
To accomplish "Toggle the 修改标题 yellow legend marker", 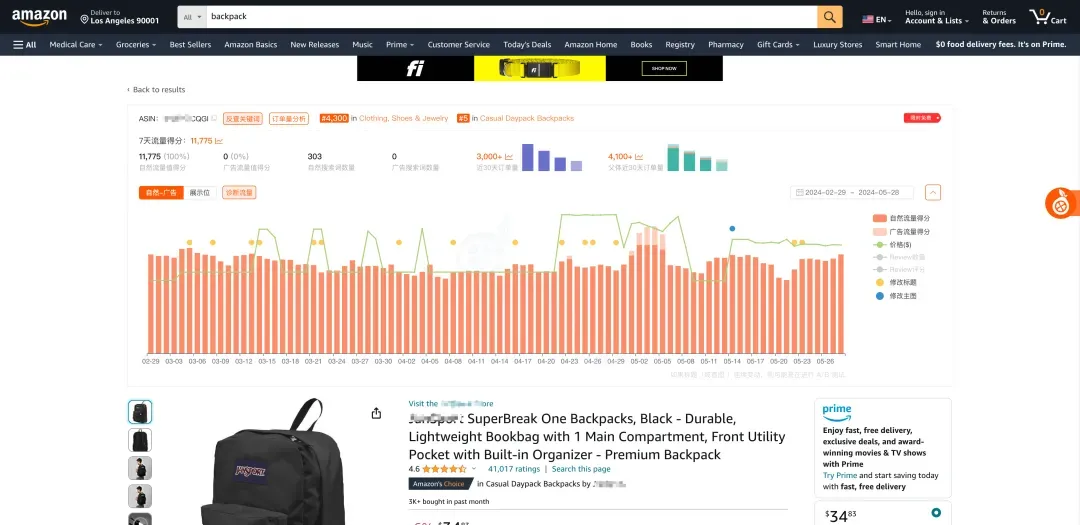I will click(x=895, y=282).
